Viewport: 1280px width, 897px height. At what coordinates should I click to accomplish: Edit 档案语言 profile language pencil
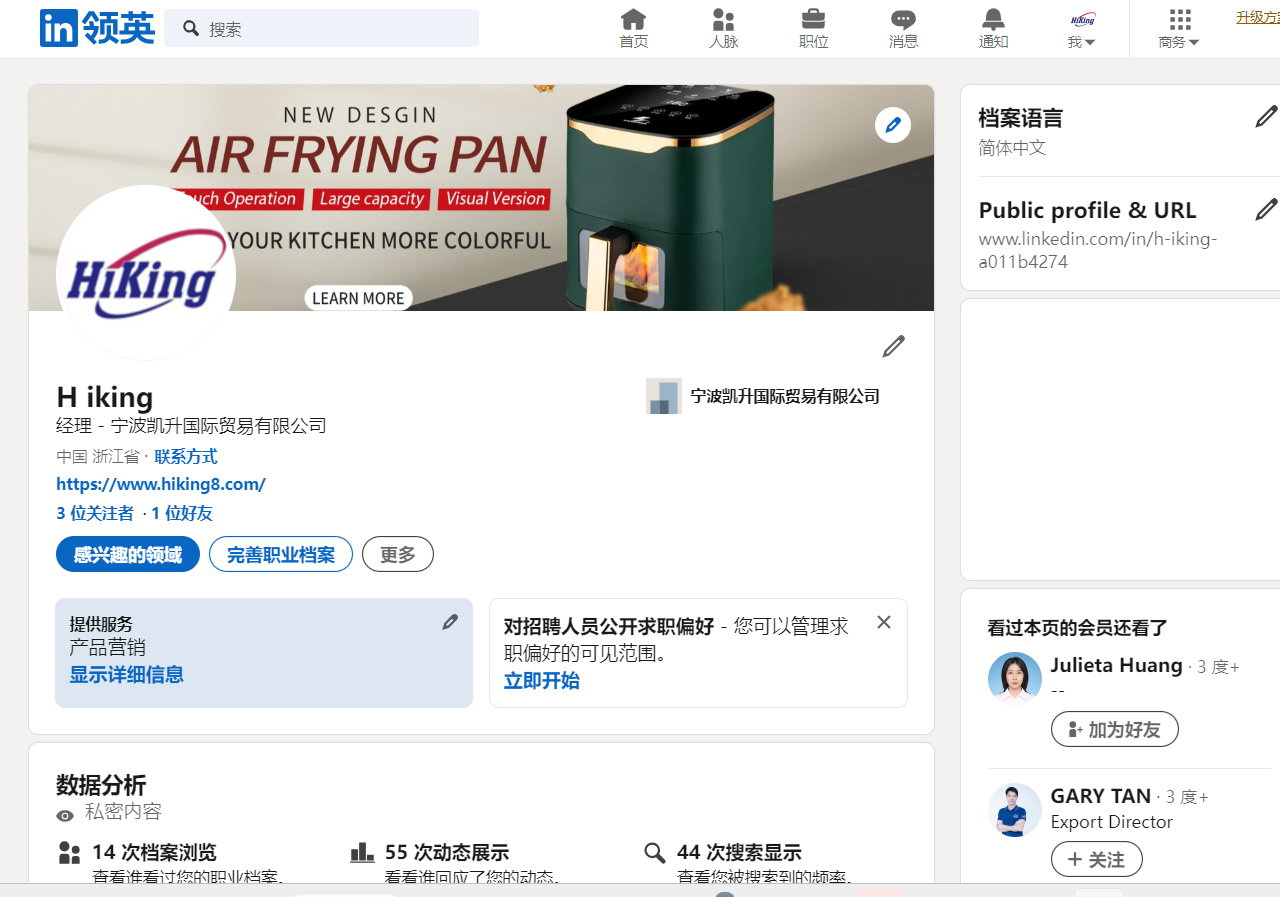click(1266, 117)
